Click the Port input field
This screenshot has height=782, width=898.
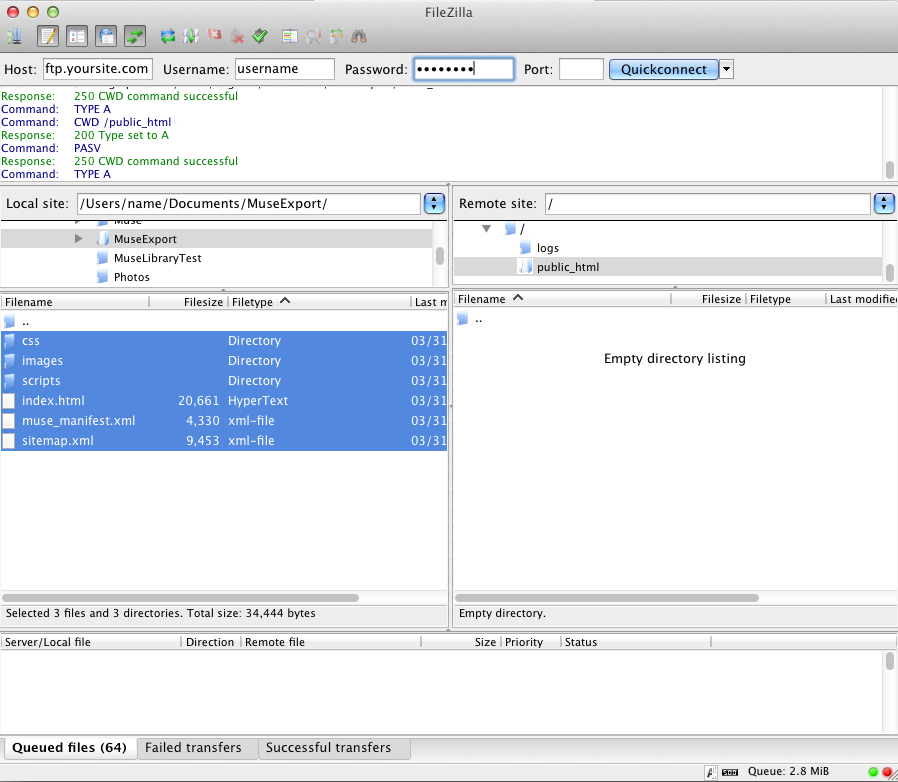[x=581, y=69]
